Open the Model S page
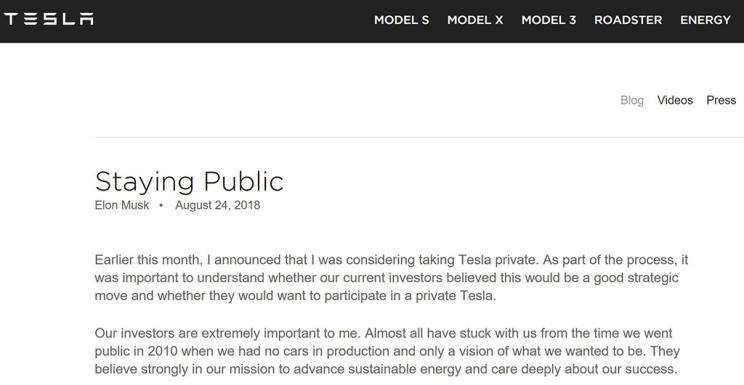 pos(401,20)
